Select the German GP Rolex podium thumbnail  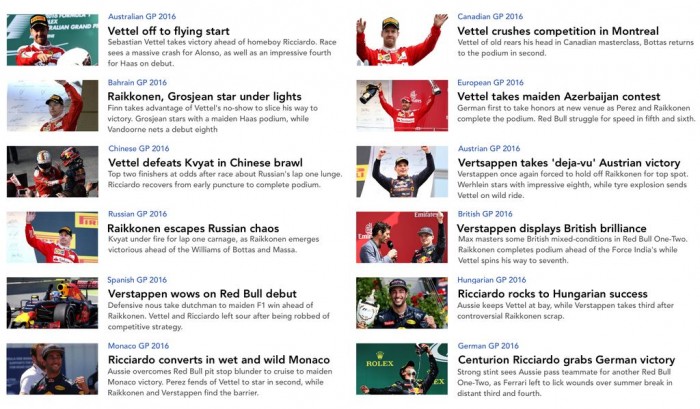(402, 369)
